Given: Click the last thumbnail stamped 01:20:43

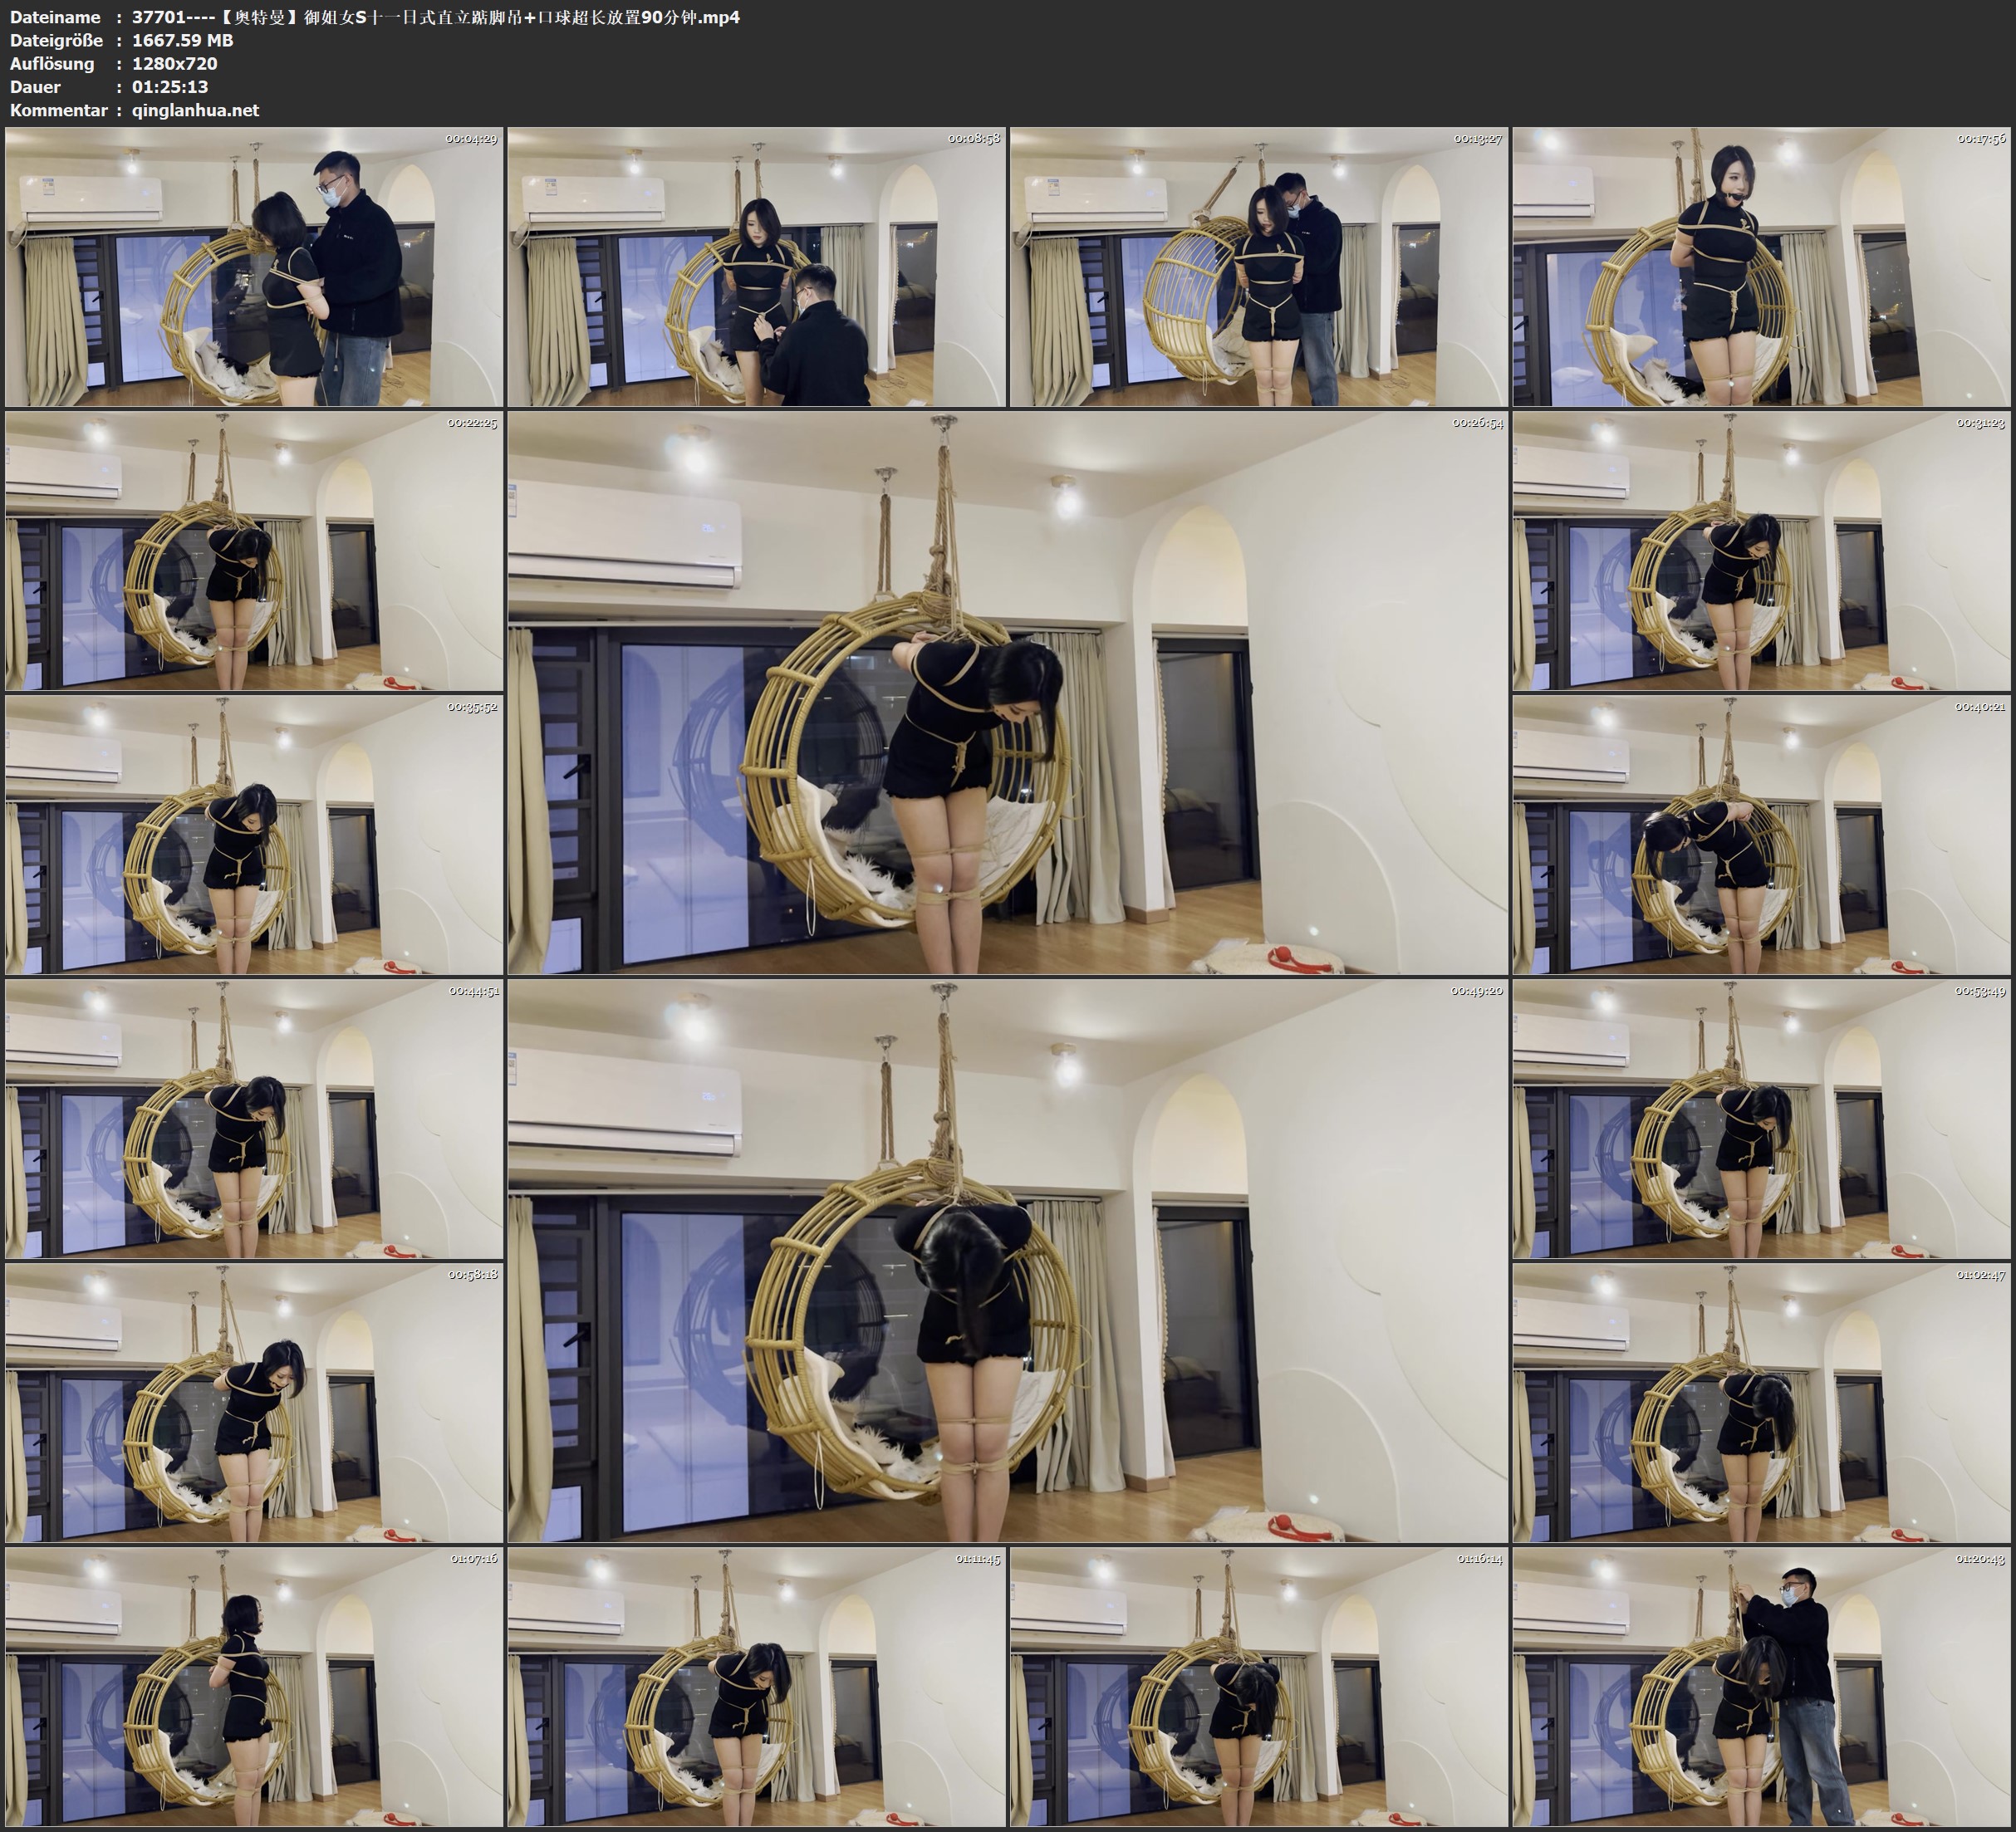Looking at the screenshot, I should point(1761,1686).
